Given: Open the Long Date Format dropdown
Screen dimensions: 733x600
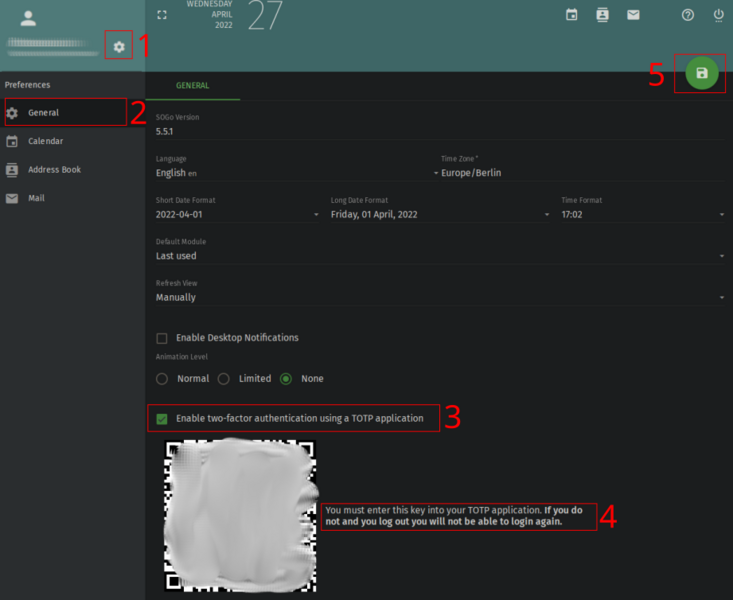Looking at the screenshot, I should [x=440, y=214].
